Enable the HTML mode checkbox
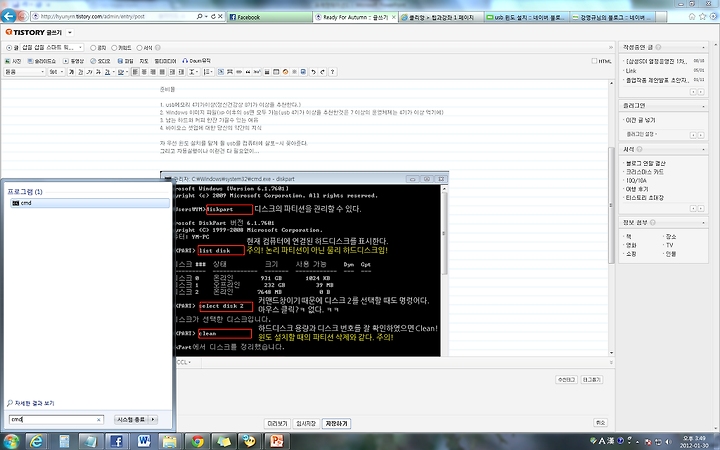This screenshot has width=720, height=450. 594,61
